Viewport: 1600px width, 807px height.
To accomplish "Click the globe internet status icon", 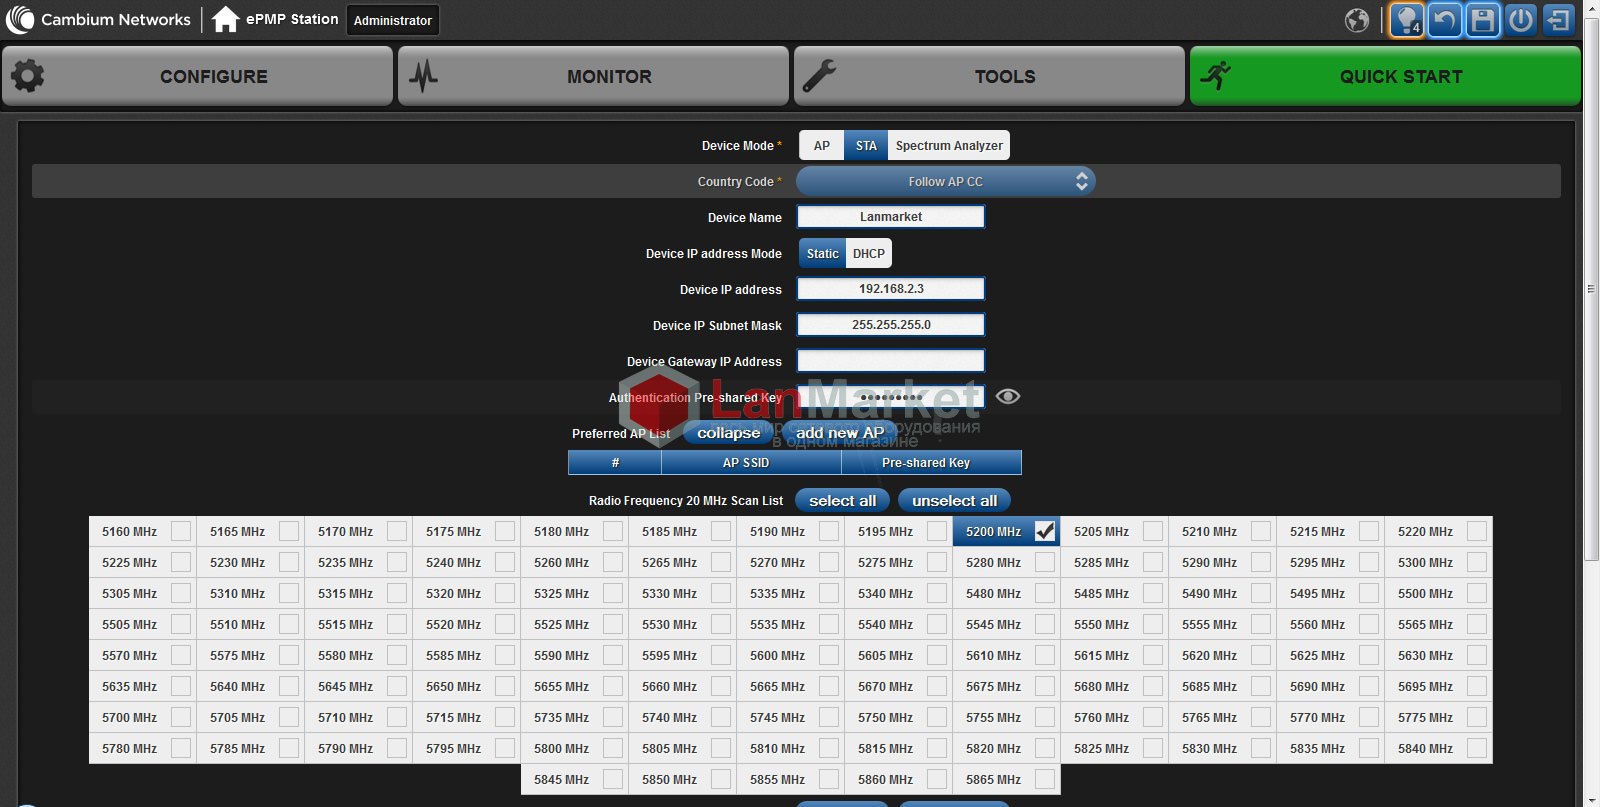I will coord(1357,20).
